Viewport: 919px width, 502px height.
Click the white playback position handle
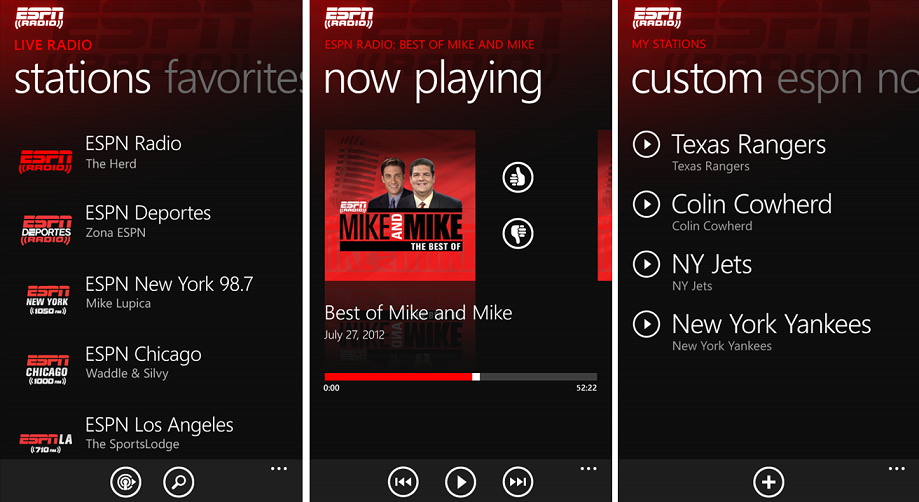[476, 377]
